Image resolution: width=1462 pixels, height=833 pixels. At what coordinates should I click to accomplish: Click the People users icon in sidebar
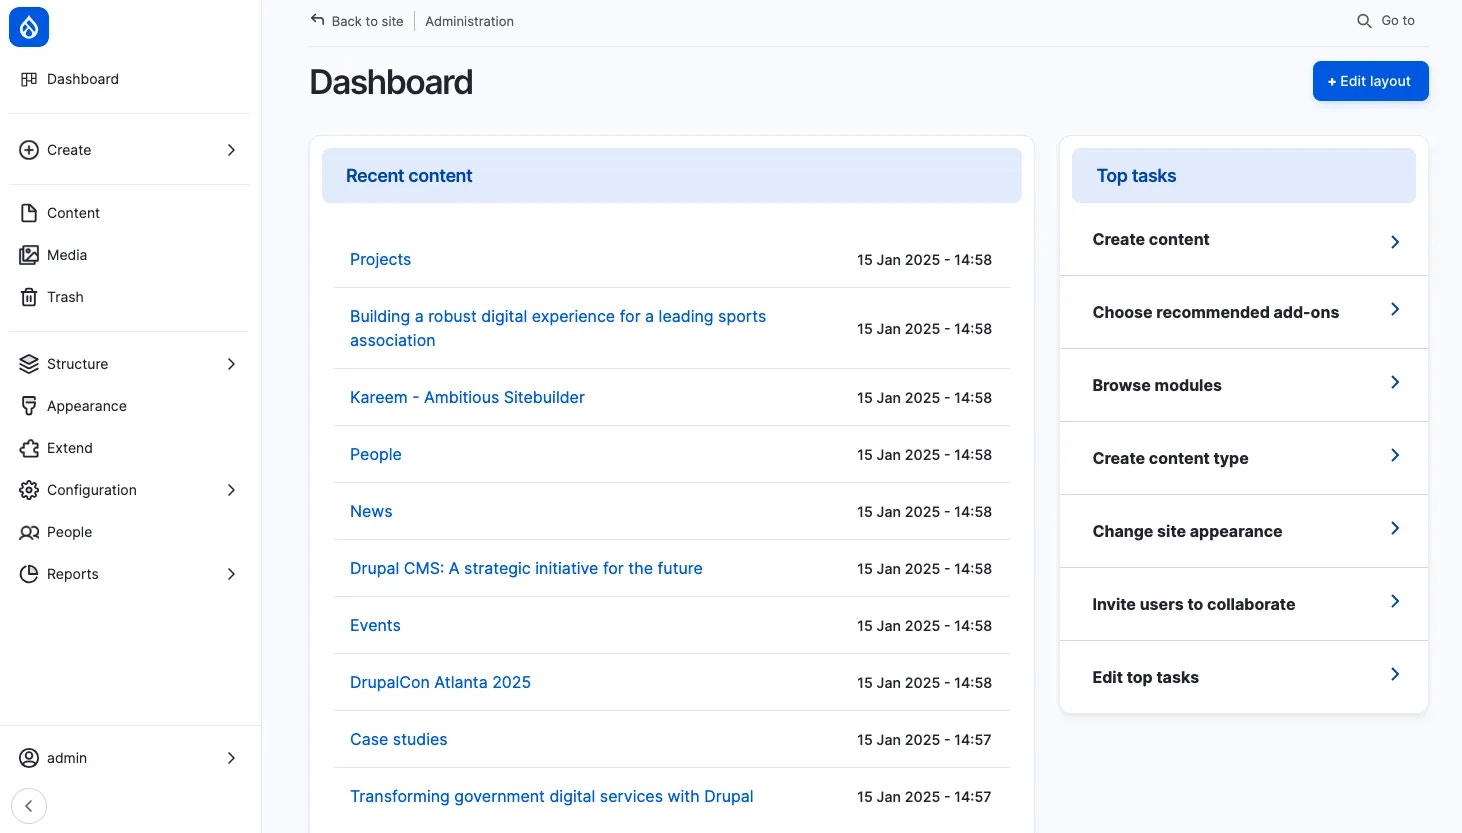[29, 532]
